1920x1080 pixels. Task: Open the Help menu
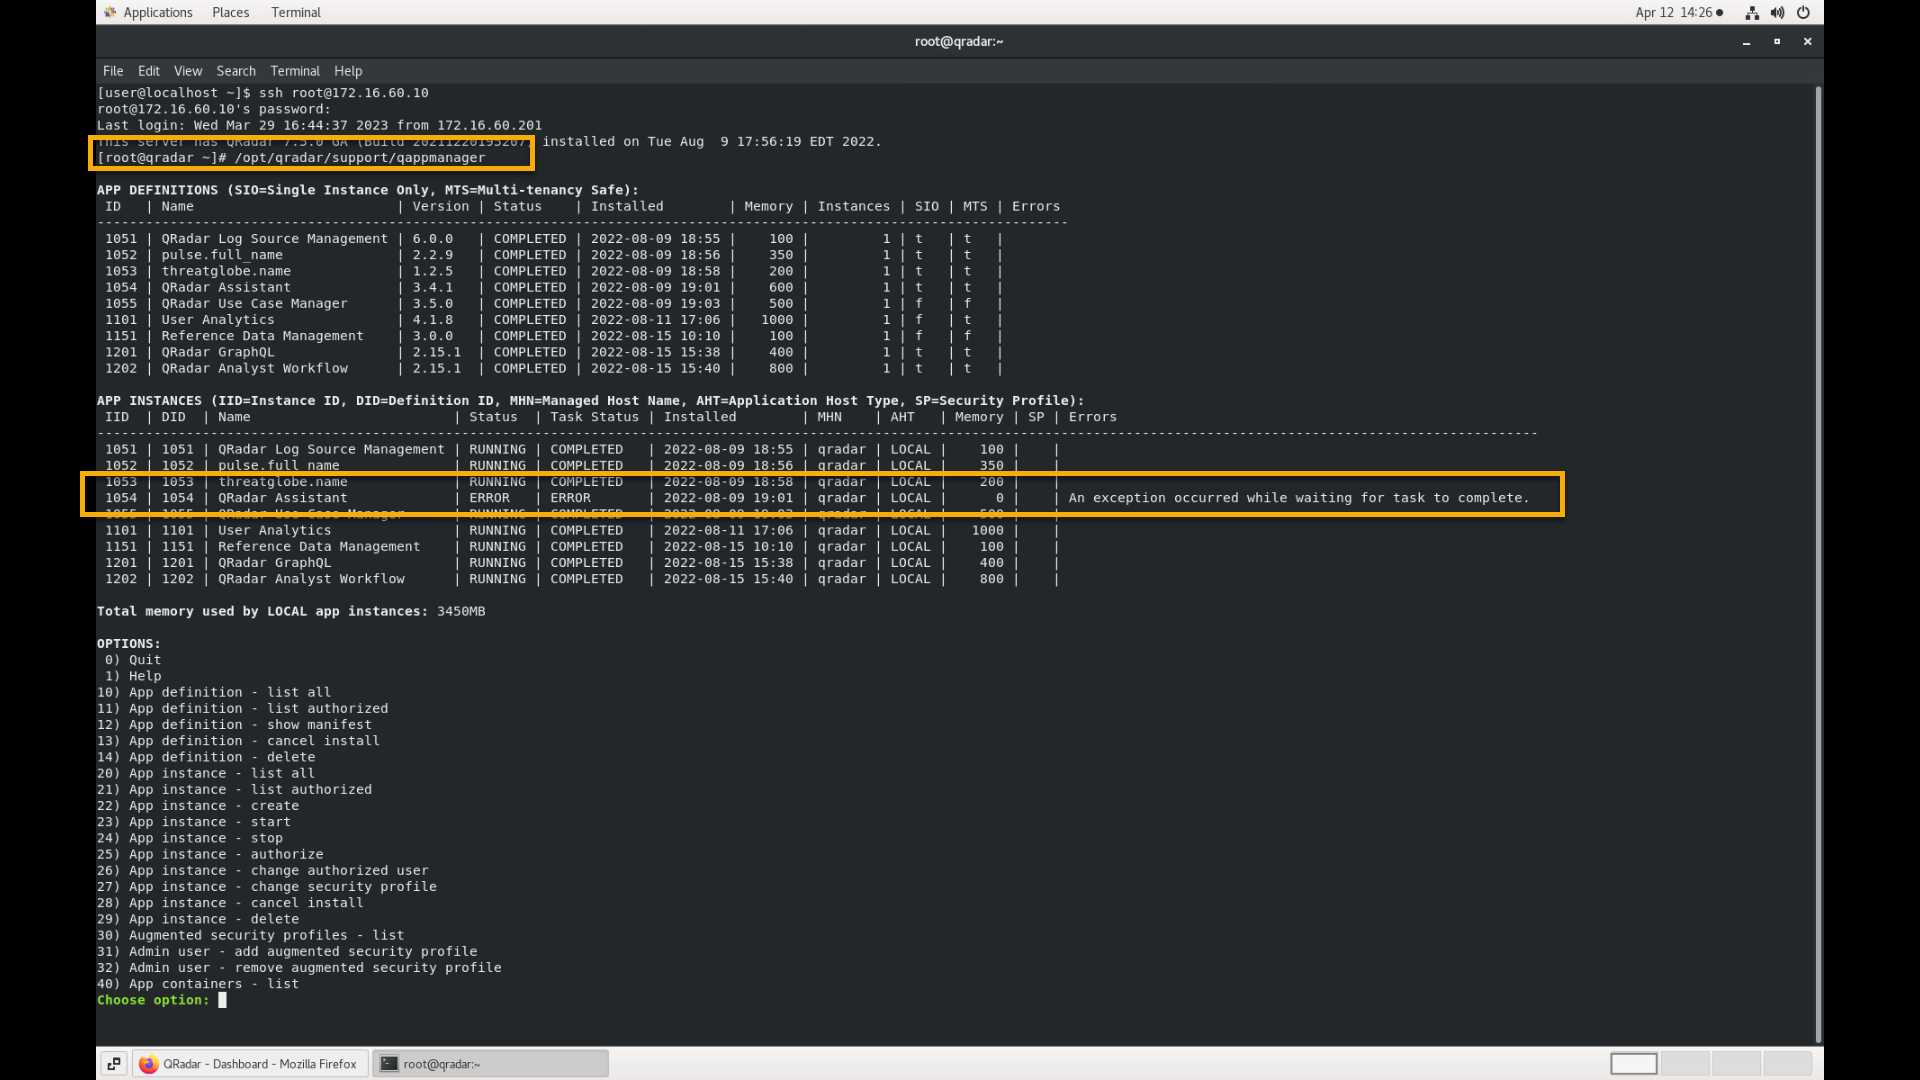[348, 71]
